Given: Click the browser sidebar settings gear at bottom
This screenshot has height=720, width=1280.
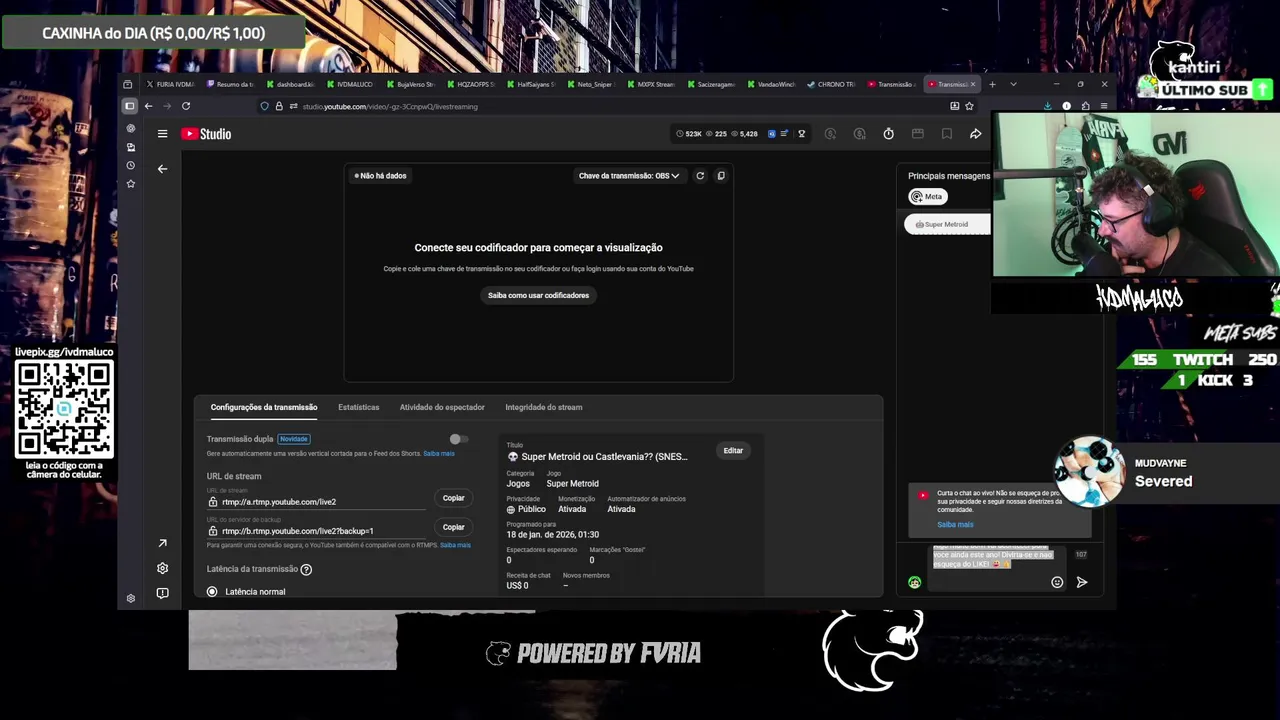Looking at the screenshot, I should click(x=130, y=598).
